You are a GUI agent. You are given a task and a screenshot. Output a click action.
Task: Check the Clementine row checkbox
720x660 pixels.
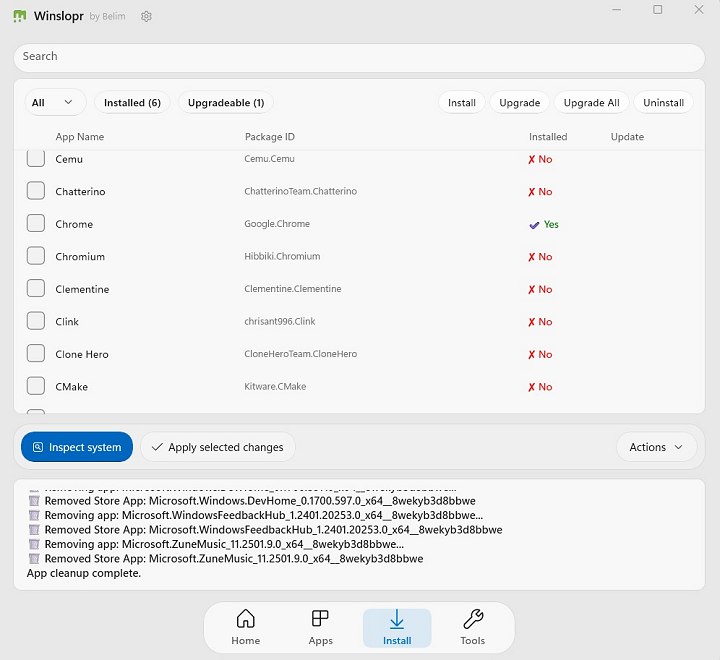36,289
